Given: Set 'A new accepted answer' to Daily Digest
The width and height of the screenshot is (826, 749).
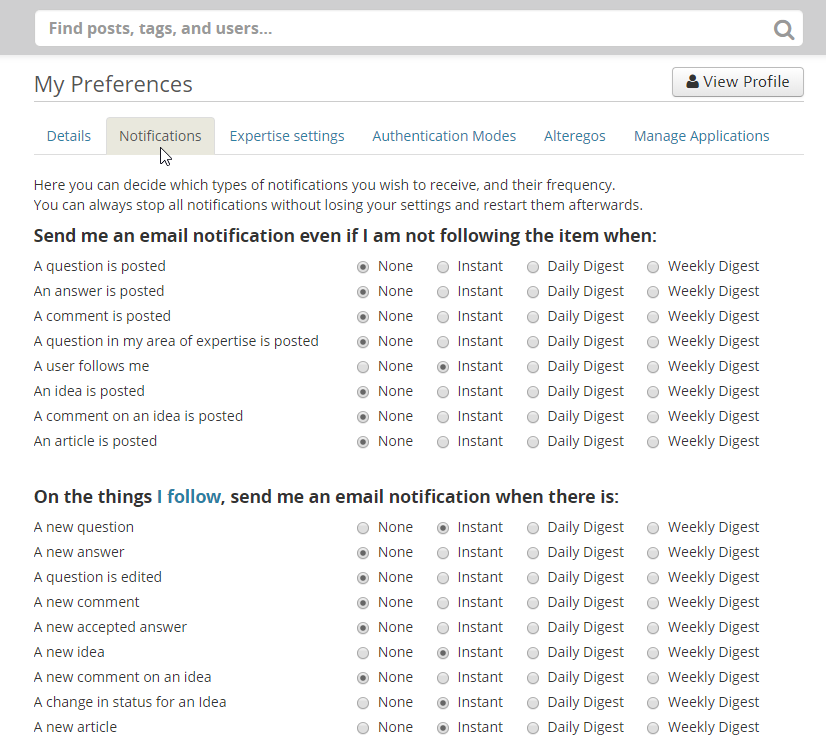Looking at the screenshot, I should click(533, 628).
